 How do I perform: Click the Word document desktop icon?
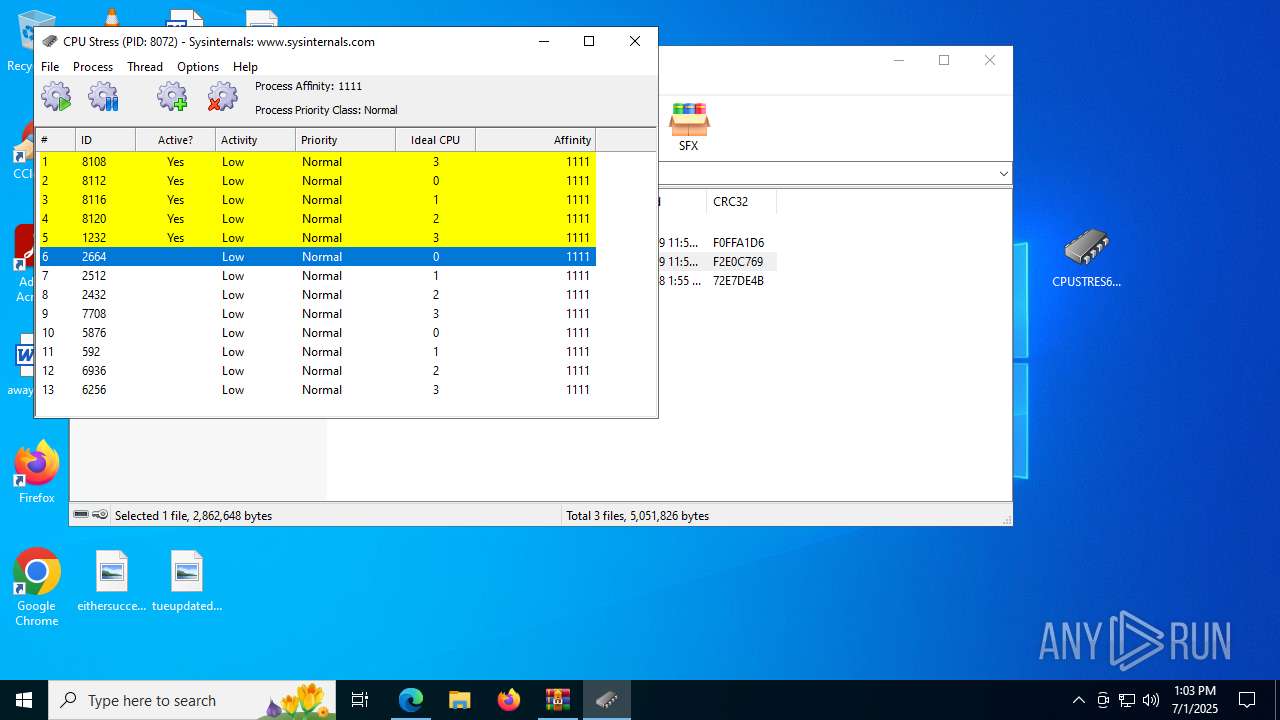(22, 366)
